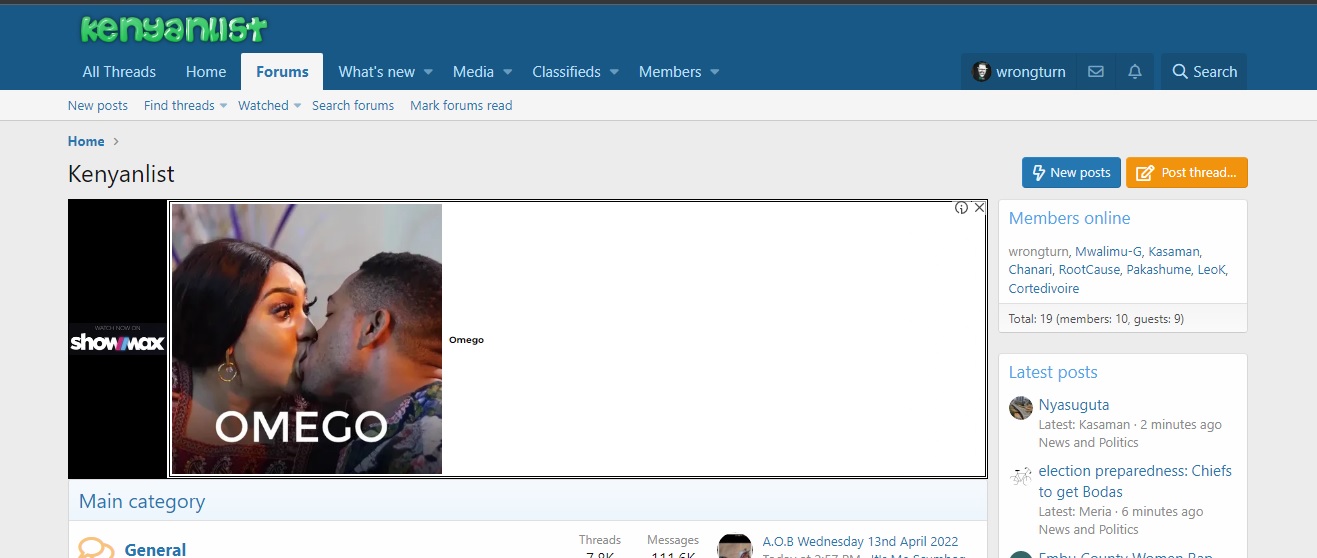
Task: Click the Kenyanlist logo
Action: [x=174, y=29]
